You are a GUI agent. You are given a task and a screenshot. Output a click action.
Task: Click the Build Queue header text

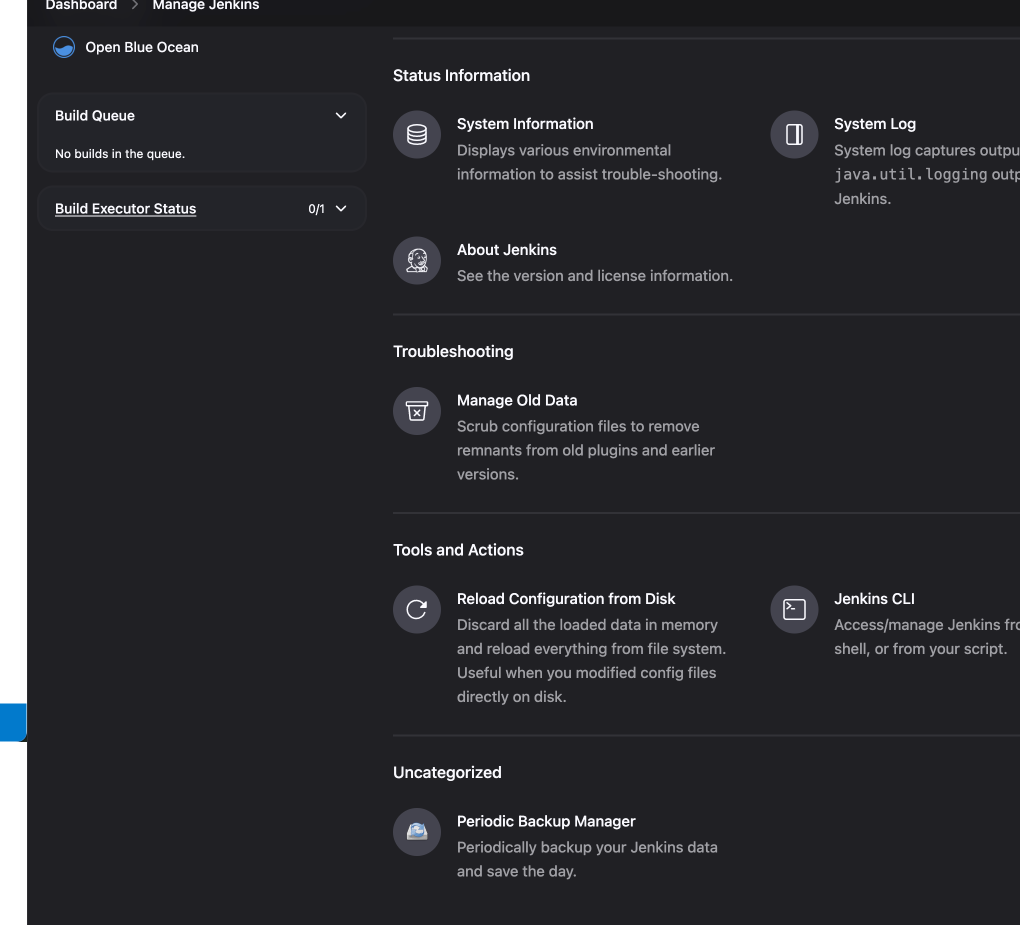tap(95, 116)
